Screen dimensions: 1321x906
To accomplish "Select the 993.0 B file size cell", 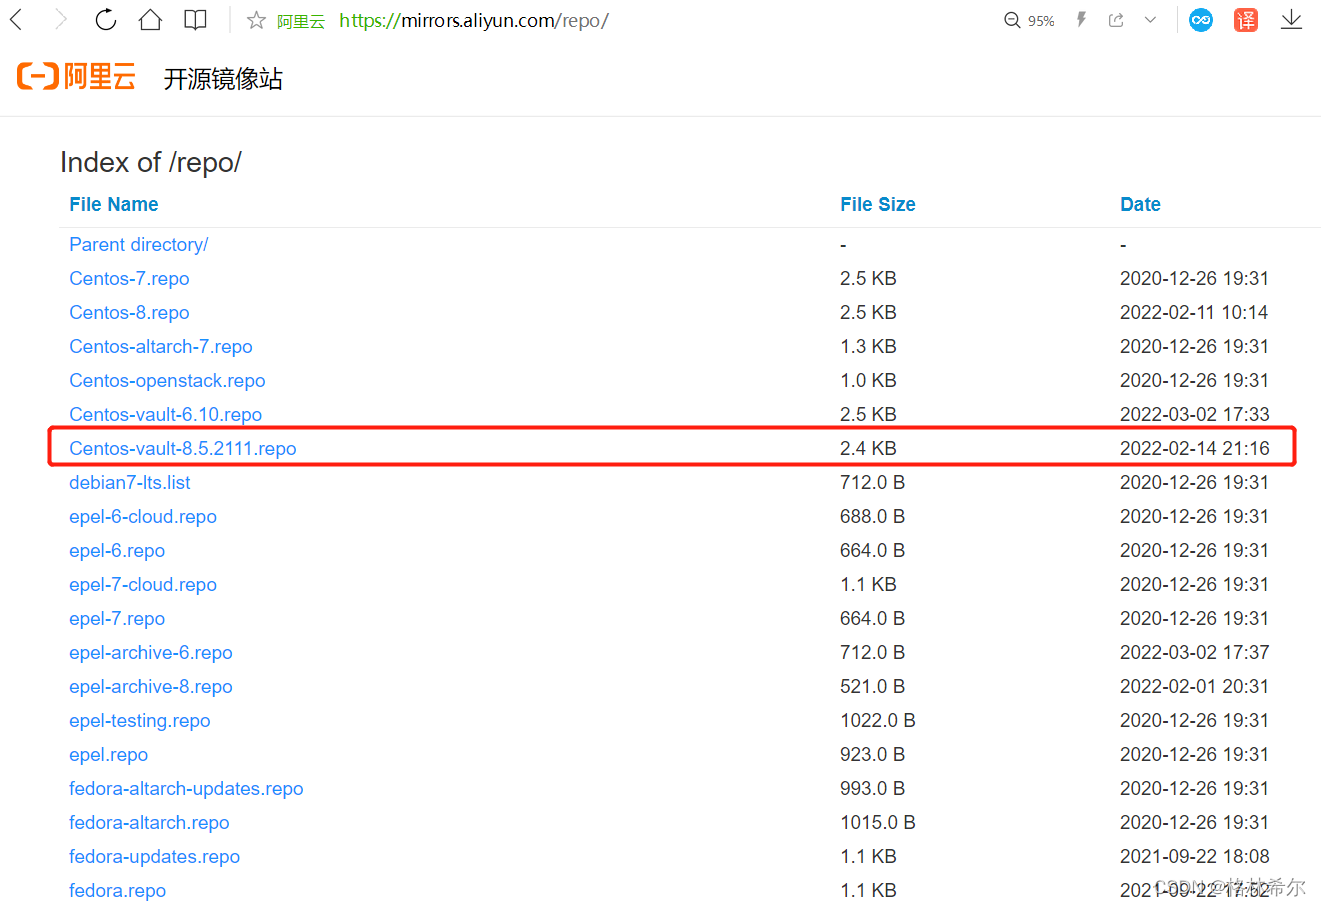I will click(x=873, y=788).
